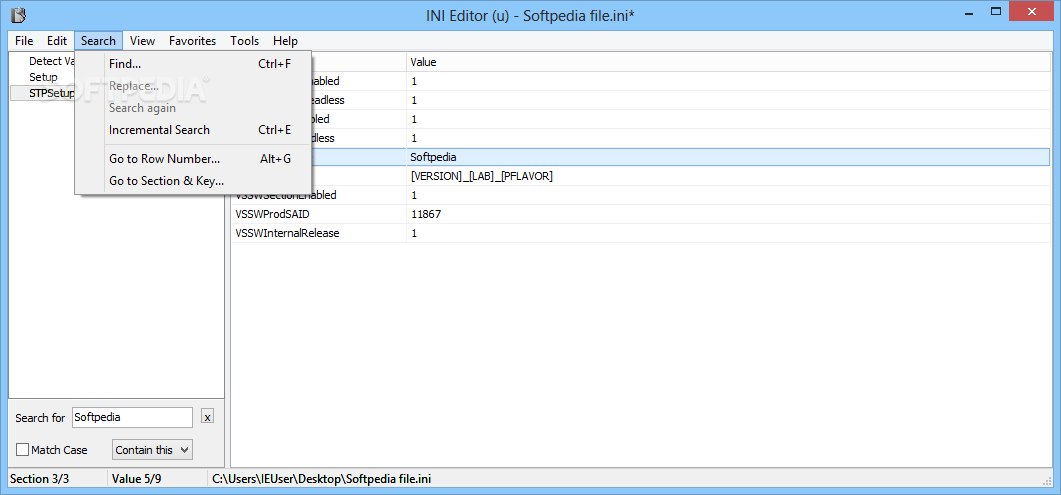Open the Favorites menu
1061x495 pixels.
click(x=192, y=41)
